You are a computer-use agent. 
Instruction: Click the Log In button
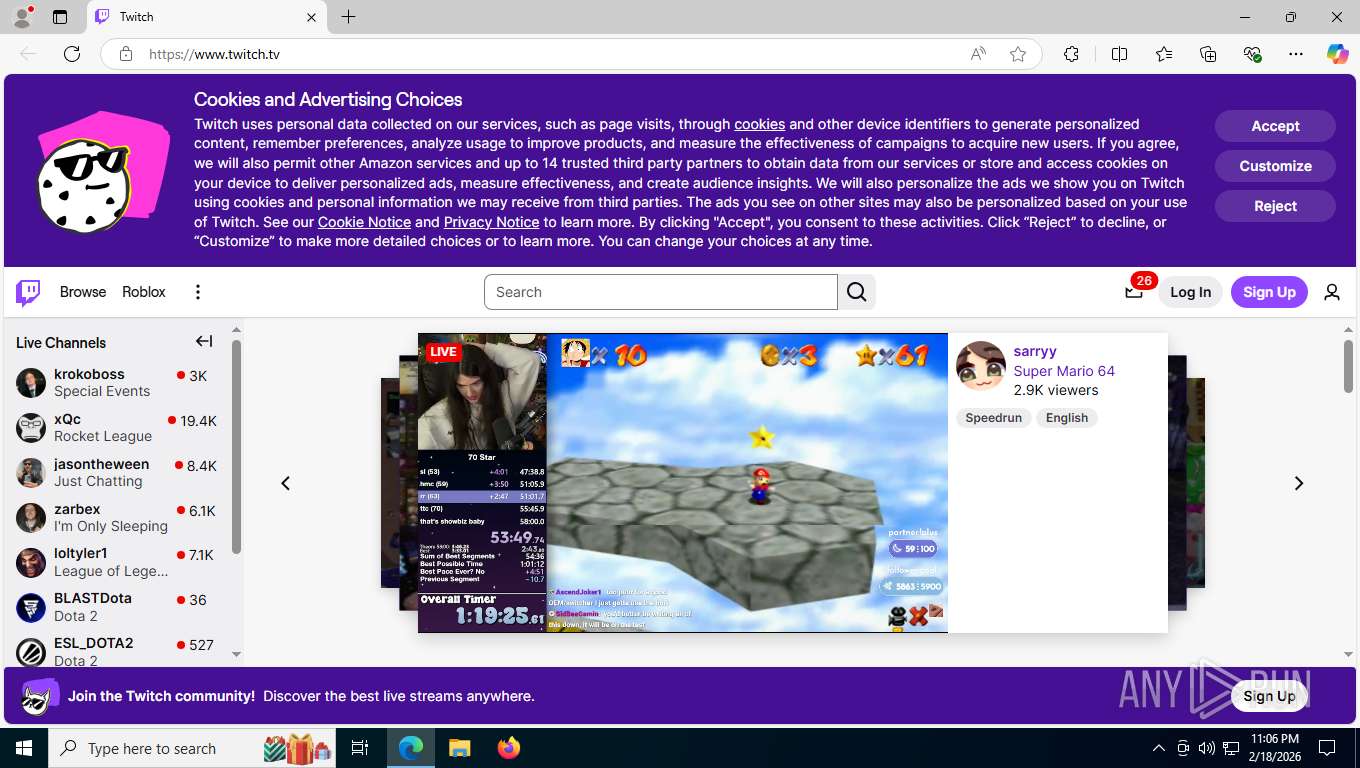1190,292
